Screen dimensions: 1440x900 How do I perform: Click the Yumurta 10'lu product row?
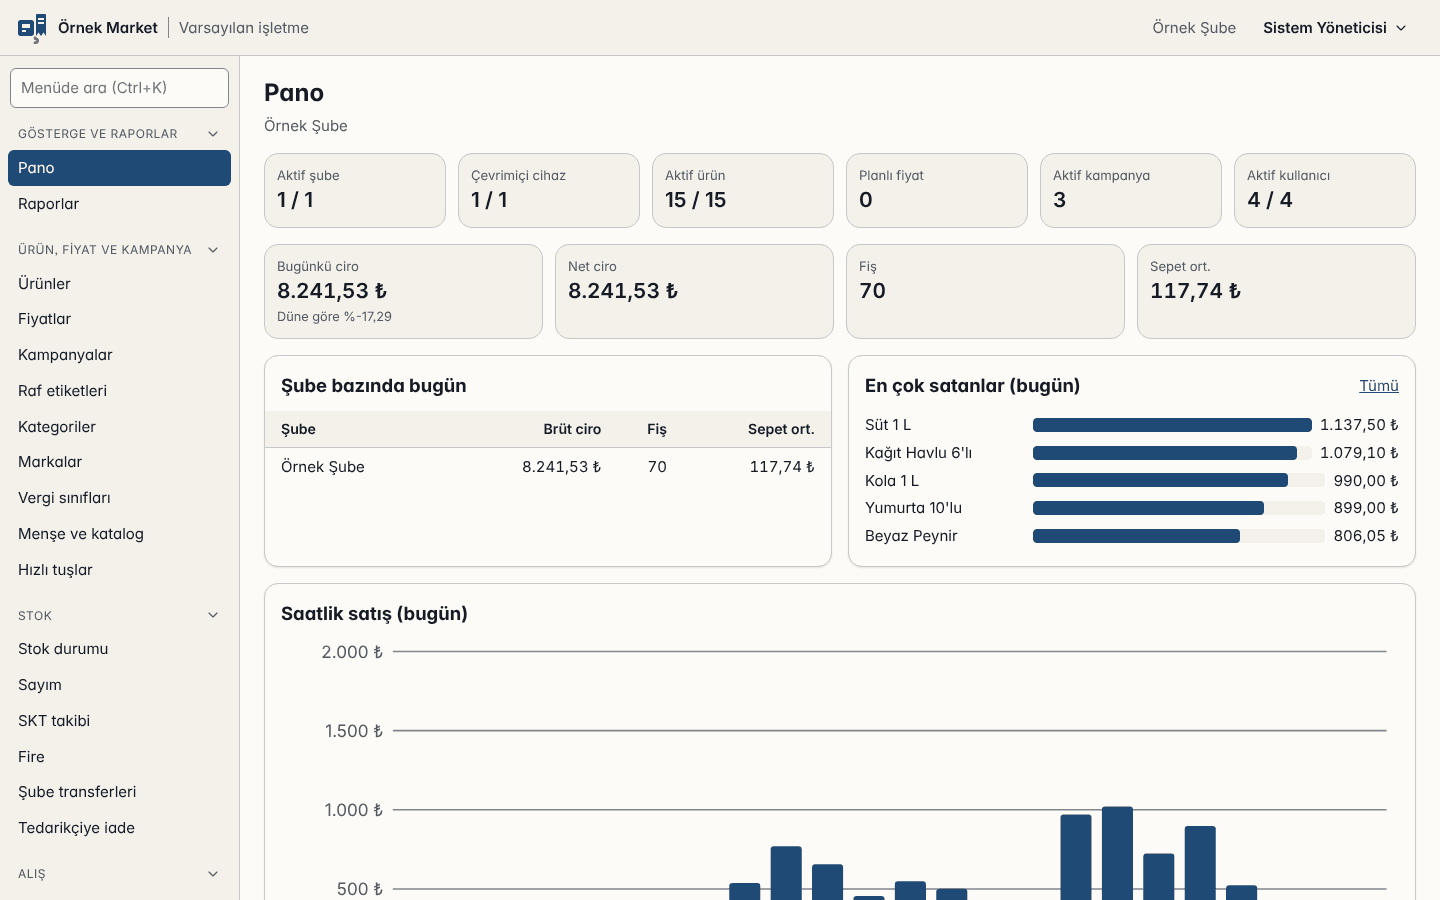tap(1132, 508)
